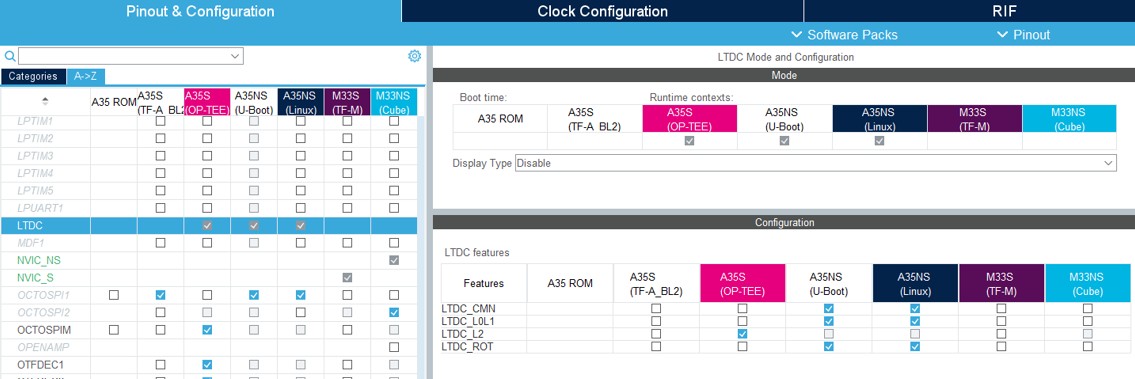Select the A->Z sorting tab
This screenshot has height=379, width=1135.
[x=85, y=76]
